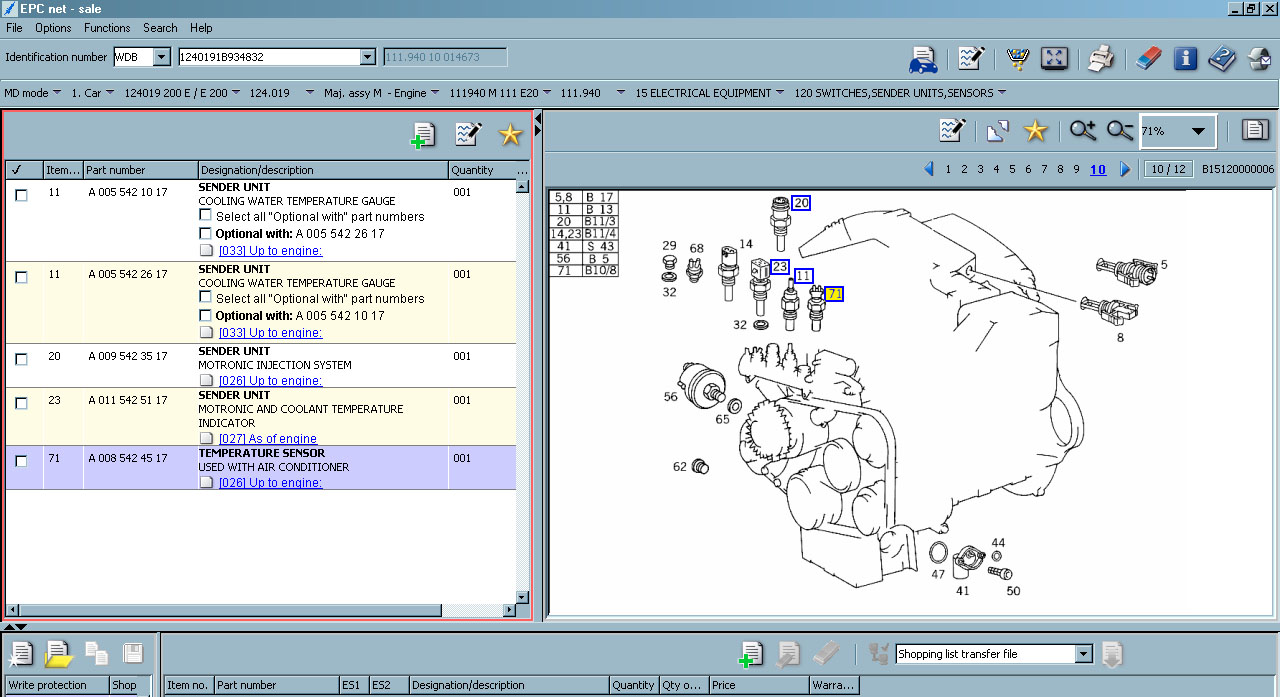1280x697 pixels.
Task: Open the shopping cart icon
Action: tap(1018, 58)
